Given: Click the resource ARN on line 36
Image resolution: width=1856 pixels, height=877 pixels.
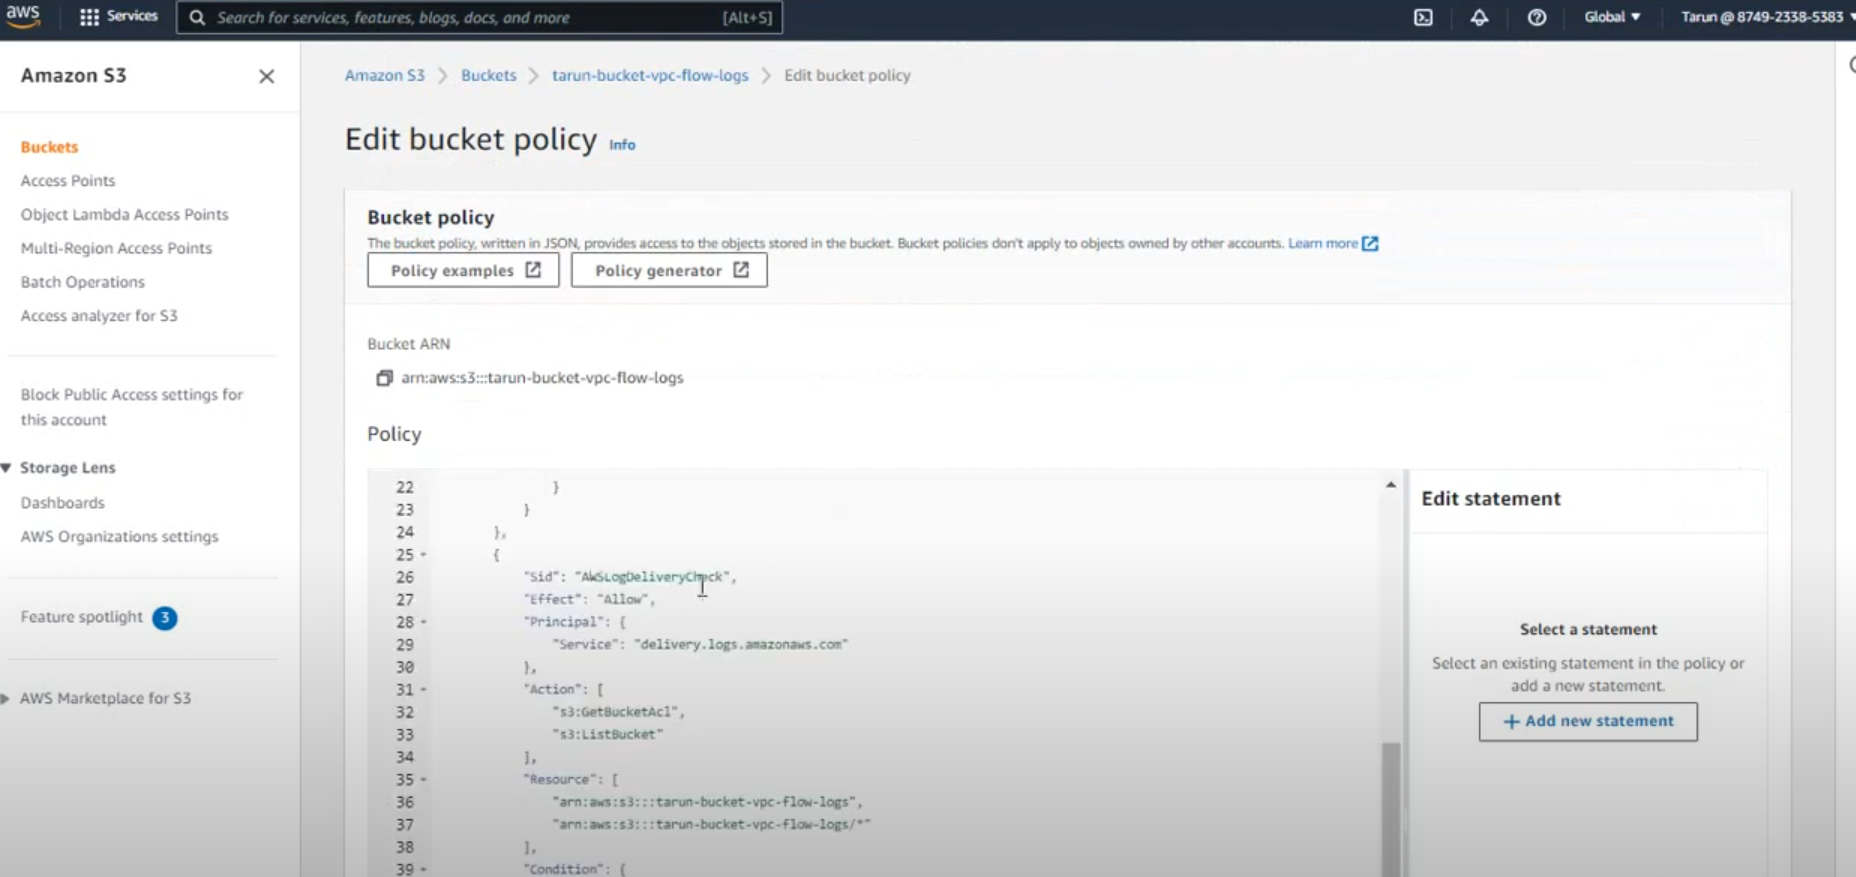Looking at the screenshot, I should [x=707, y=802].
